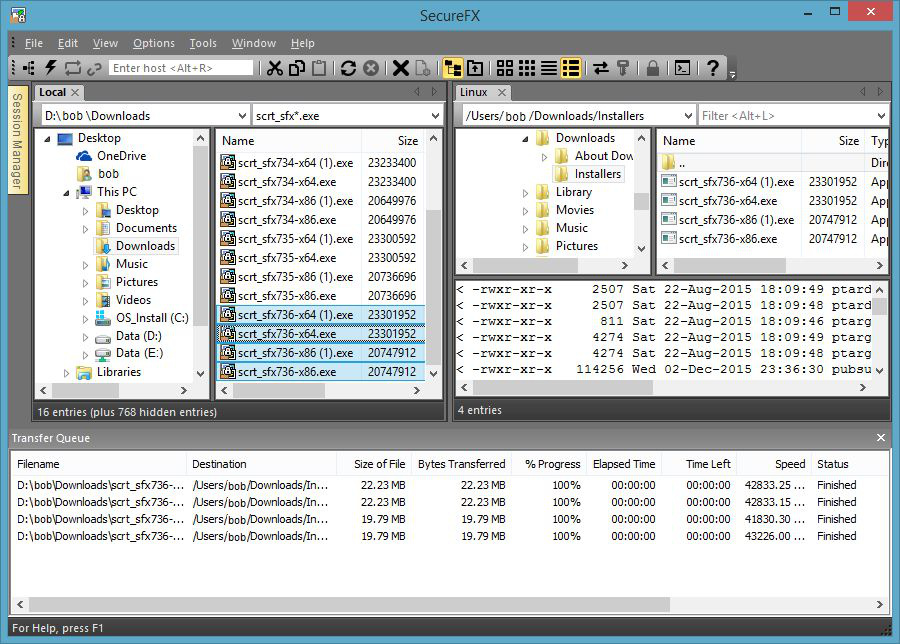The height and width of the screenshot is (644, 900).
Task: Click the Refresh toolbar icon
Action: click(348, 68)
